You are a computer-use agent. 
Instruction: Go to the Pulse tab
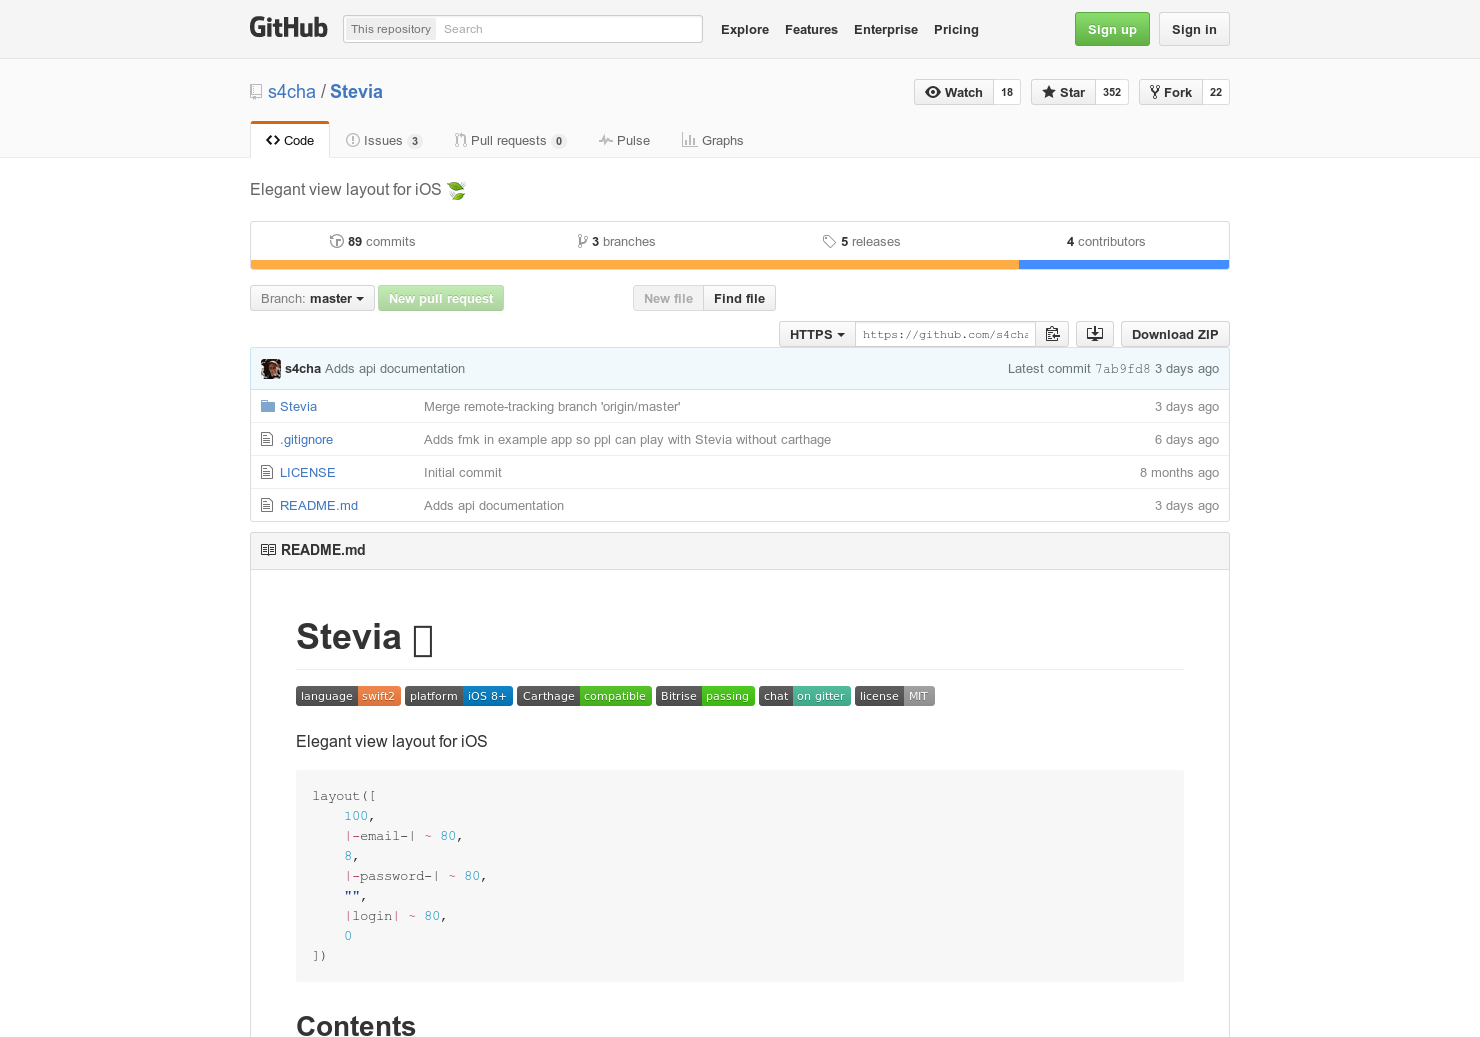tap(624, 140)
